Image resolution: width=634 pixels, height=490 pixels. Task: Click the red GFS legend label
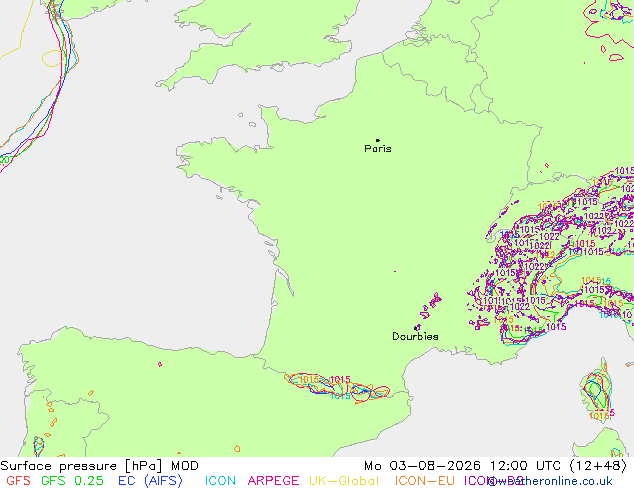pos(19,481)
